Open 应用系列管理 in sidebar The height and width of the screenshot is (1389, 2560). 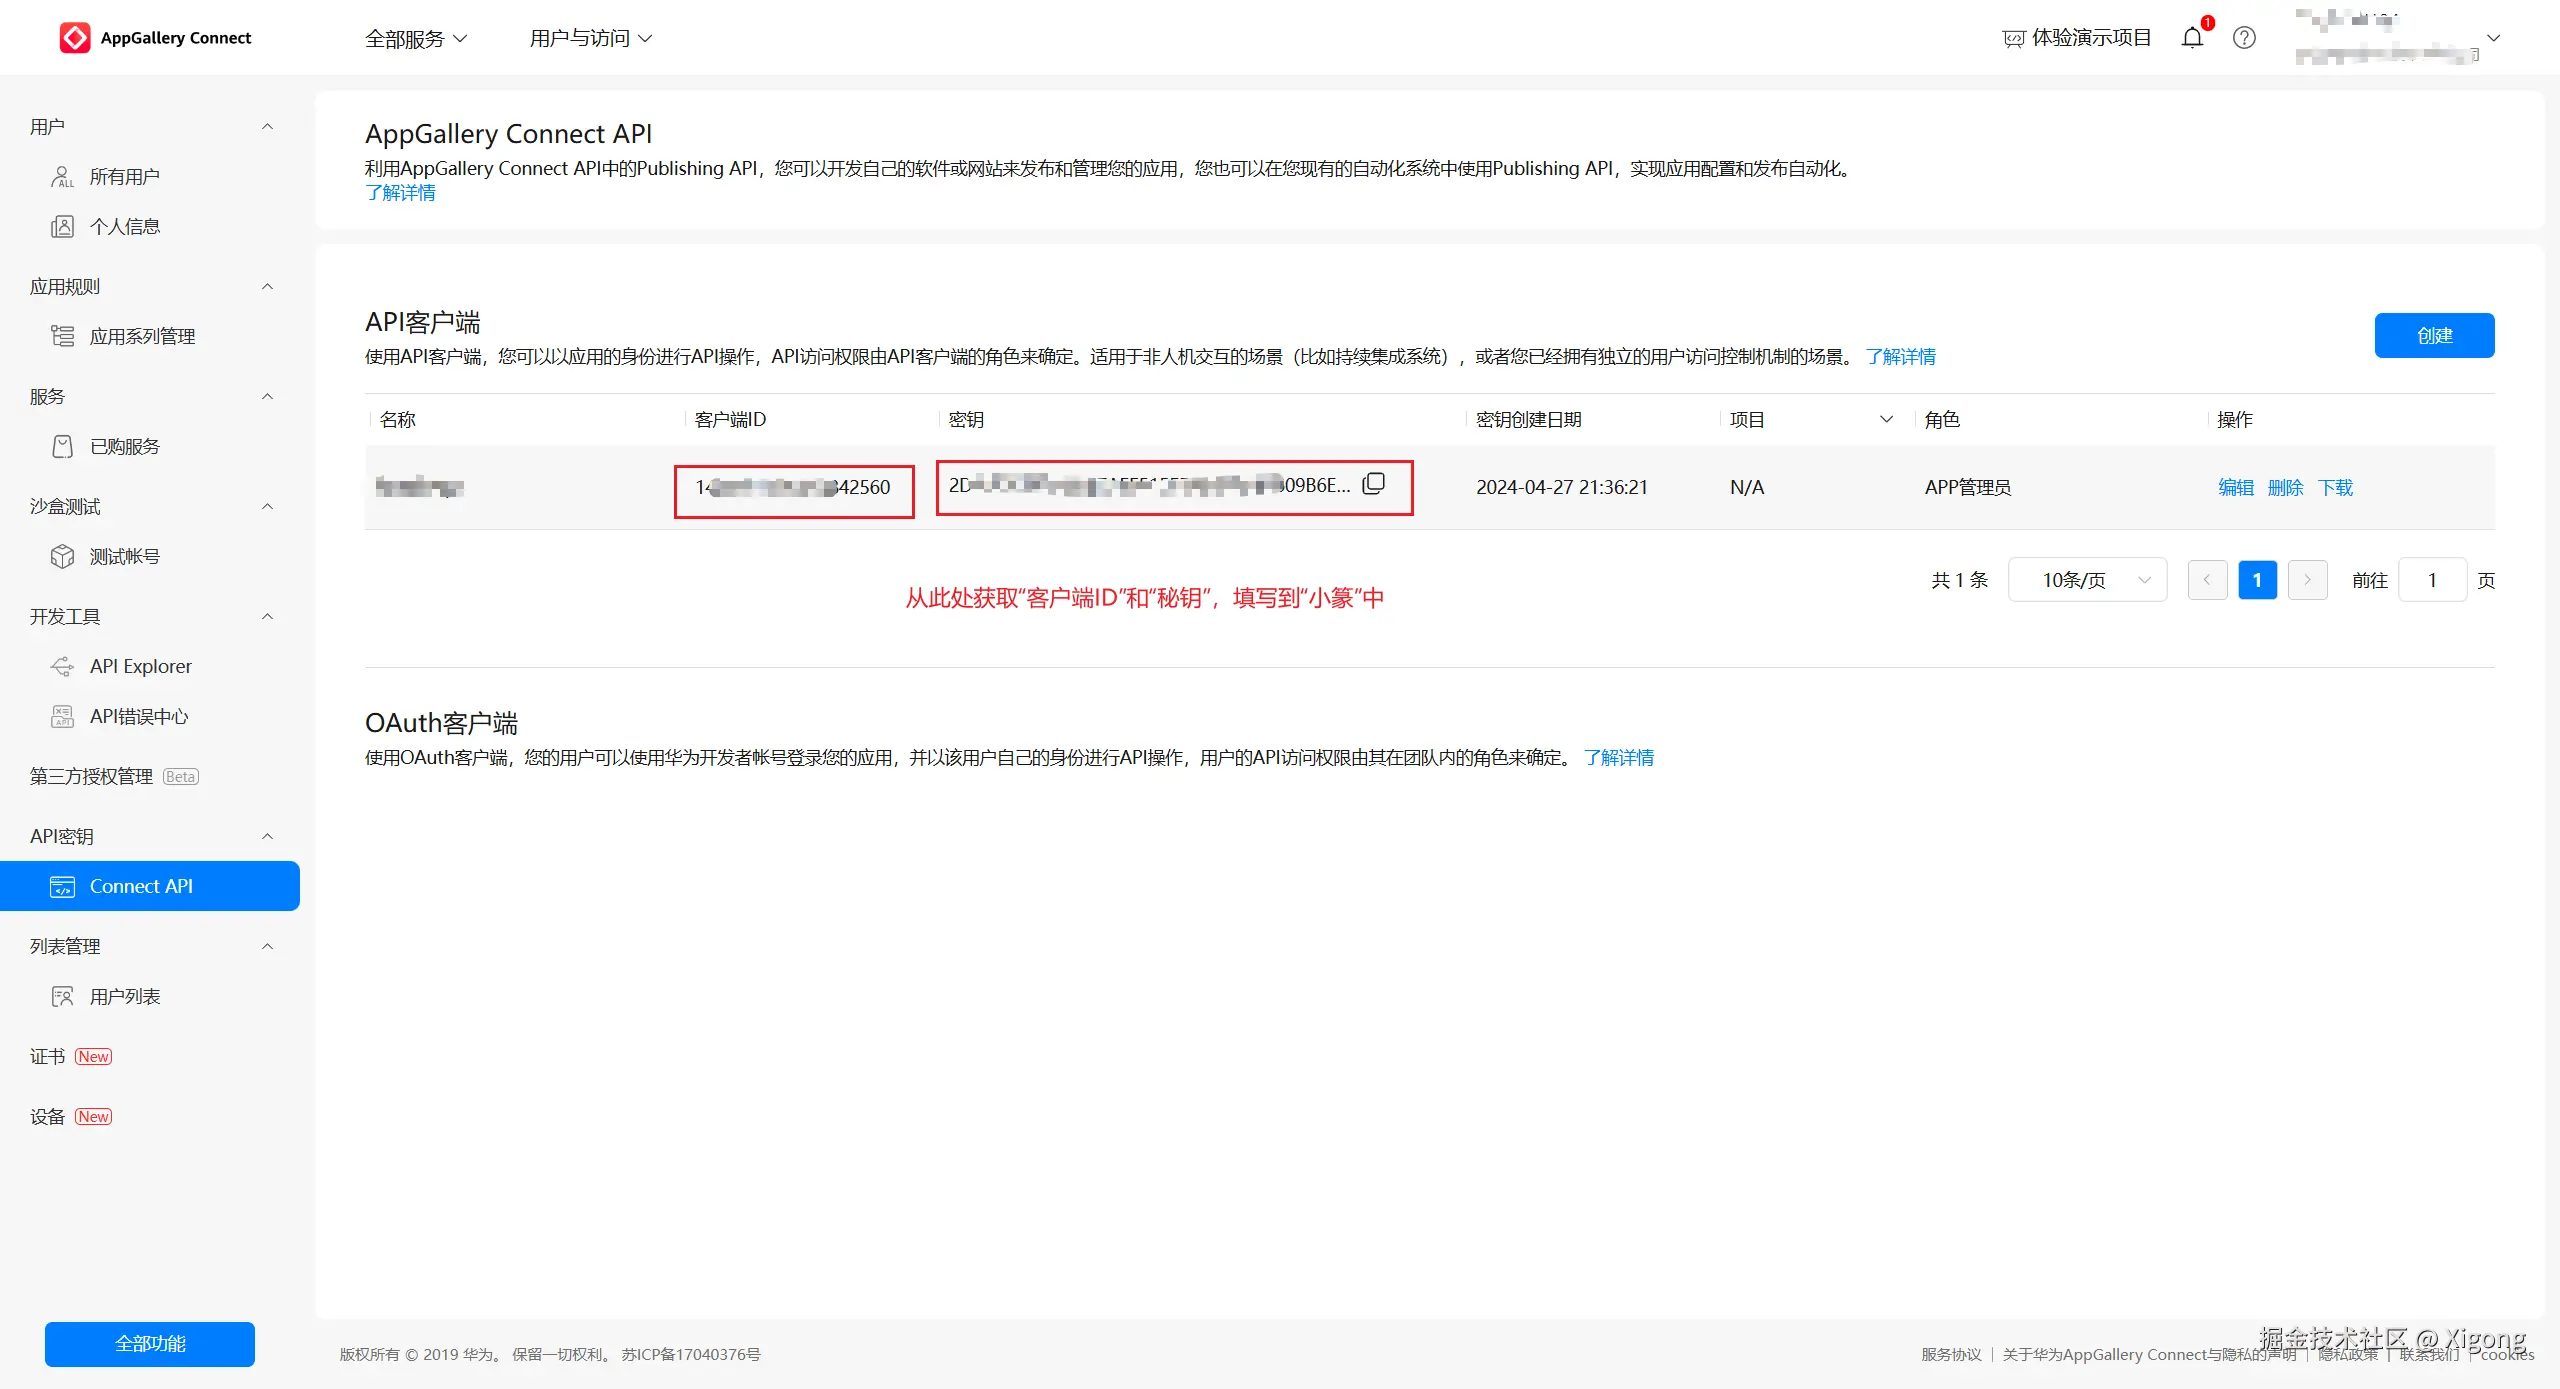click(x=142, y=336)
